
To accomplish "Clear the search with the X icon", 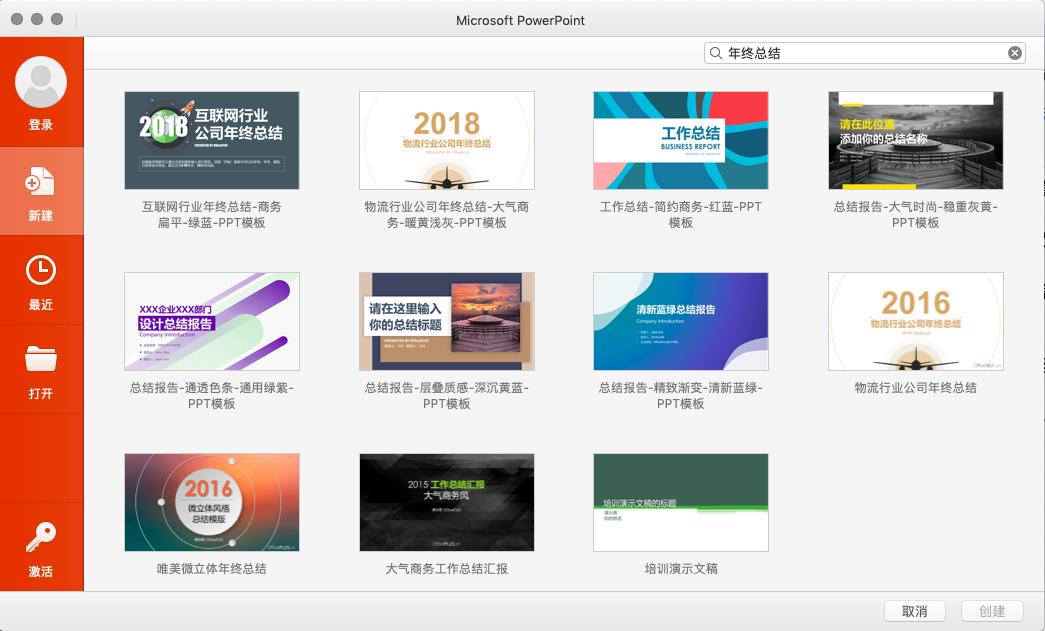I will coord(1013,52).
